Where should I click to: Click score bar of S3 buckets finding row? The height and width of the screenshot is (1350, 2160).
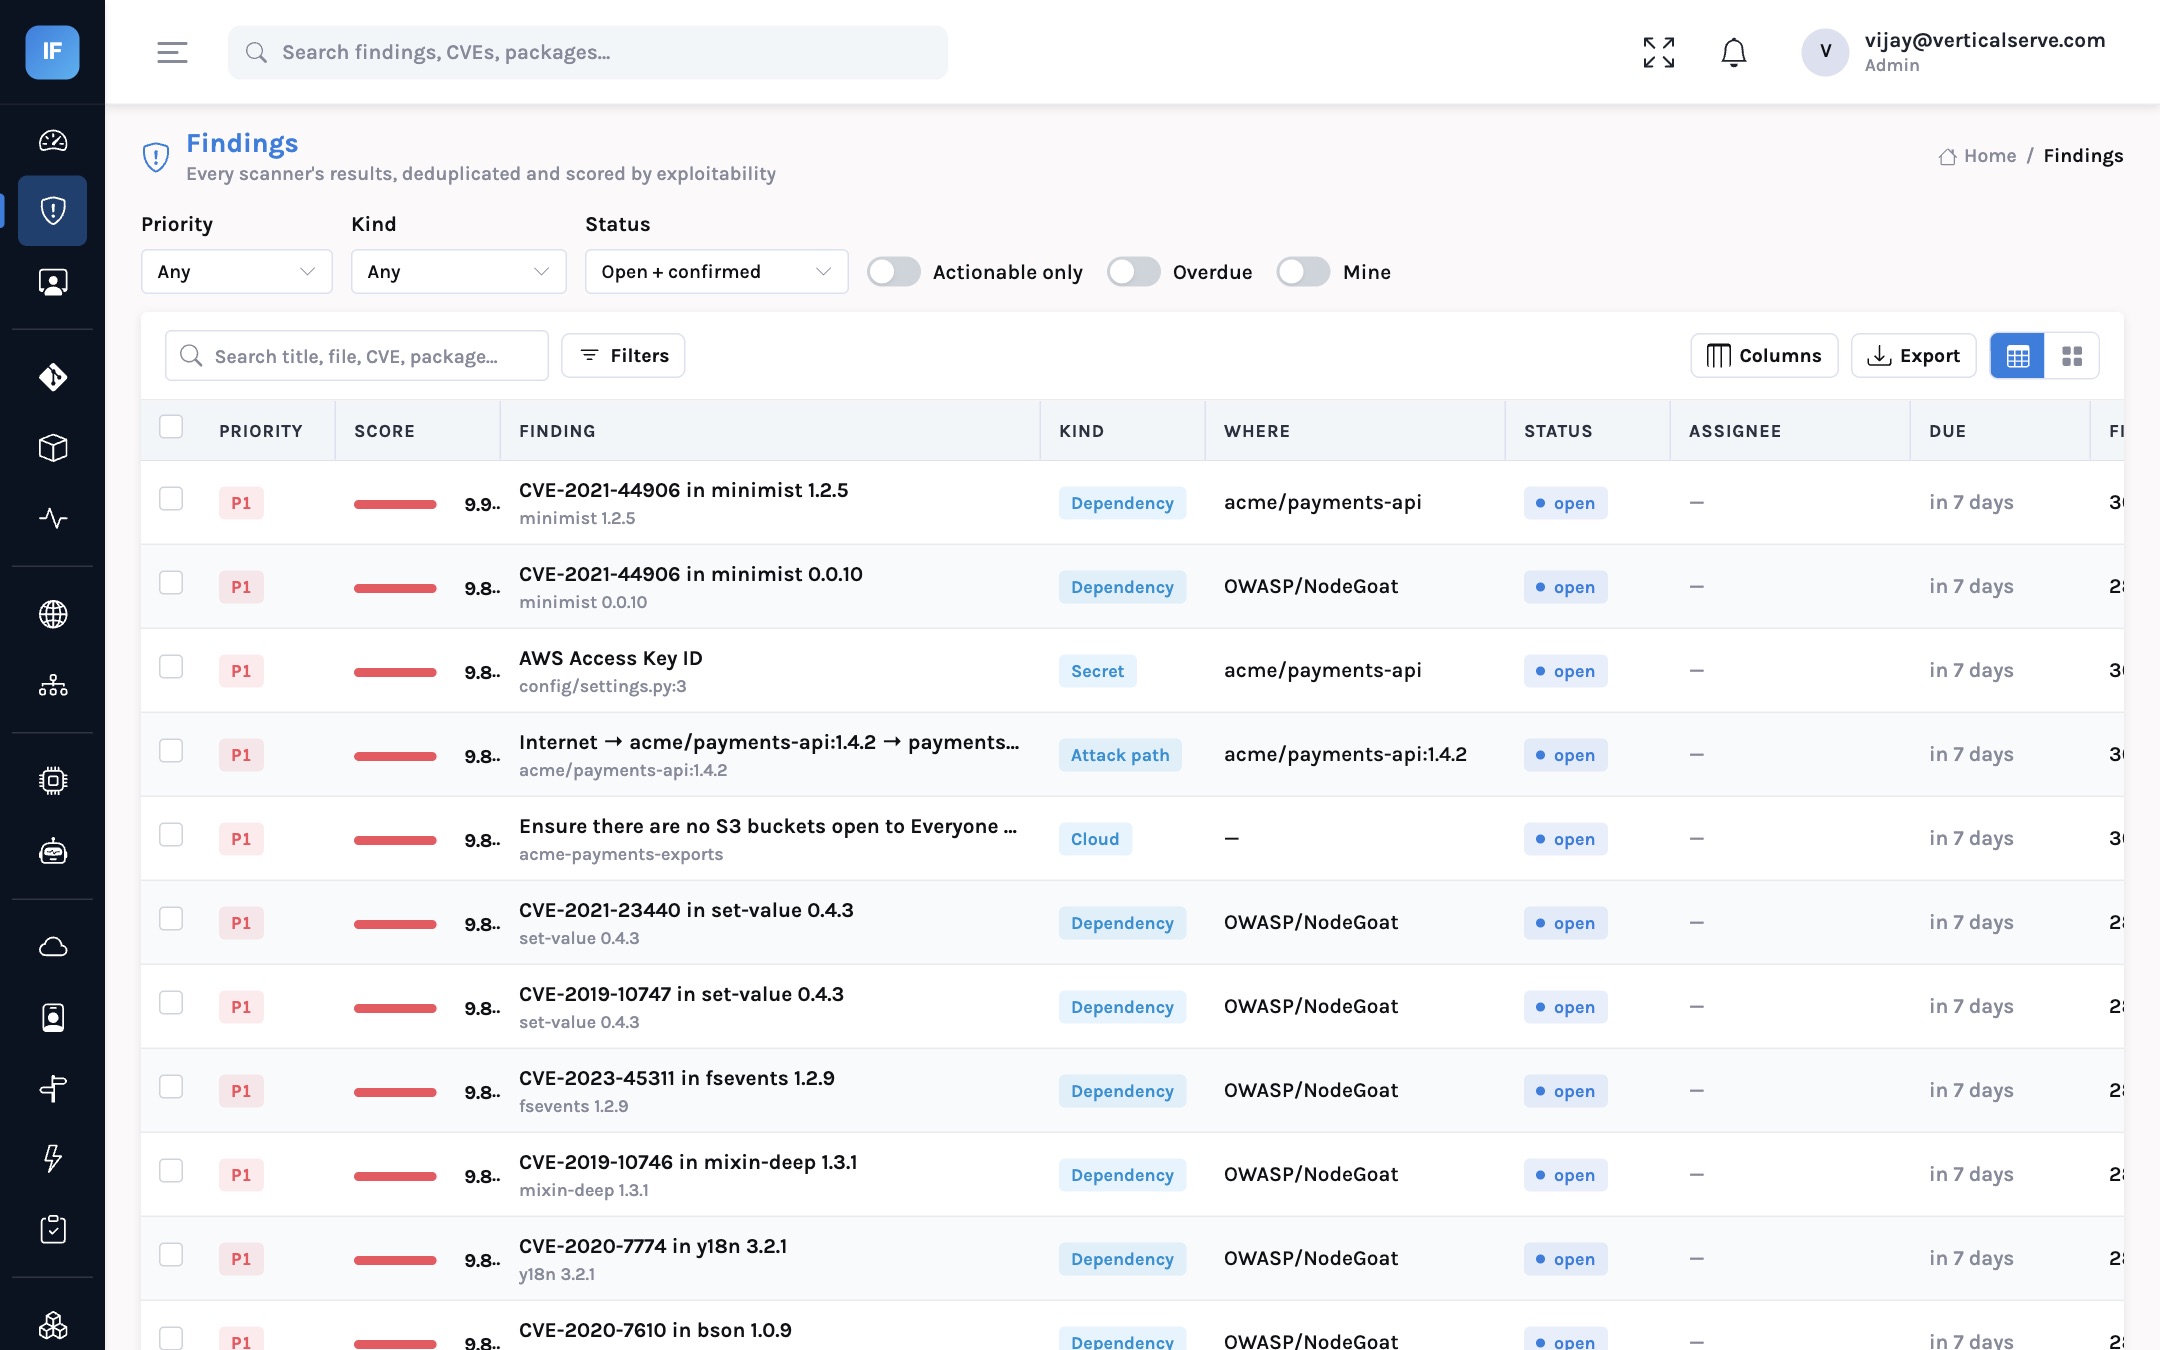pyautogui.click(x=395, y=840)
